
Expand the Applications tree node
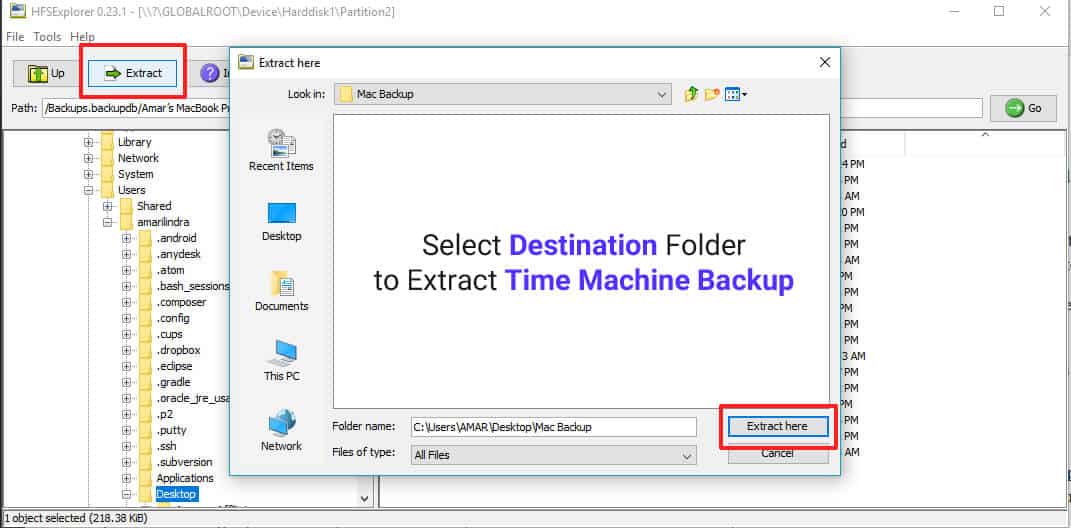(126, 478)
